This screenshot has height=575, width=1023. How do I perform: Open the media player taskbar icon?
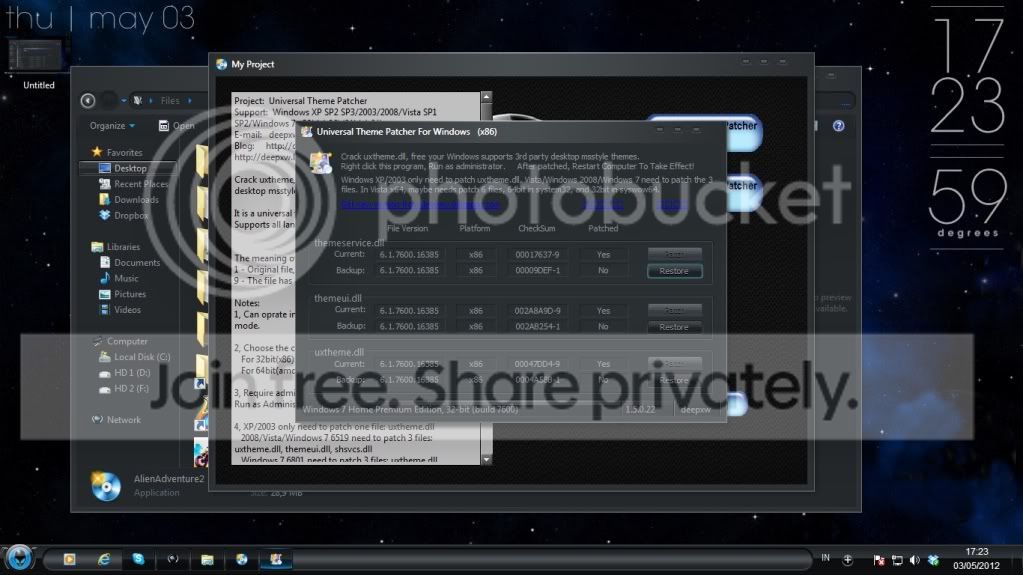pos(69,559)
